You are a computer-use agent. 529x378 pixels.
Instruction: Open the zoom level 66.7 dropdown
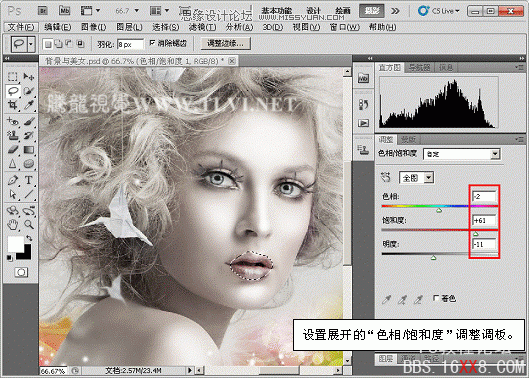pos(127,11)
